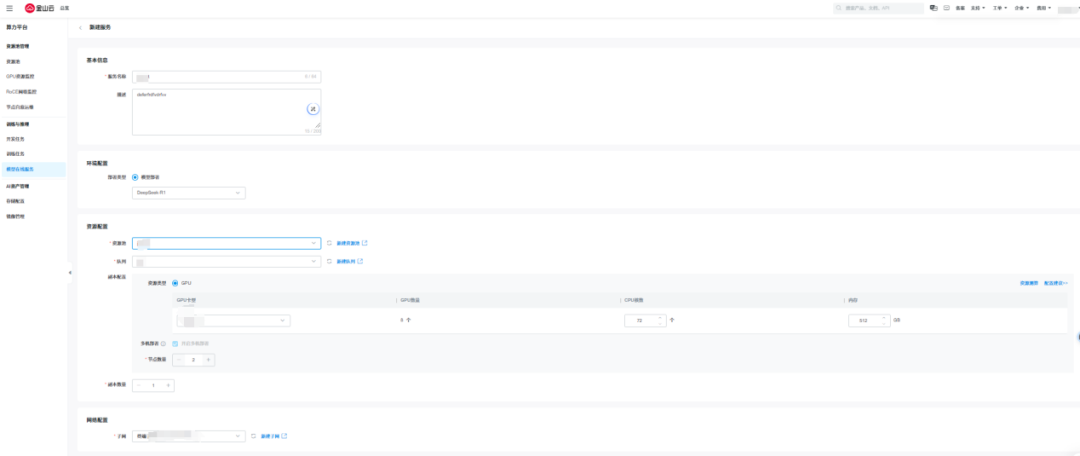Select the GPU resource type radio button
1080x456 pixels.
click(x=175, y=283)
